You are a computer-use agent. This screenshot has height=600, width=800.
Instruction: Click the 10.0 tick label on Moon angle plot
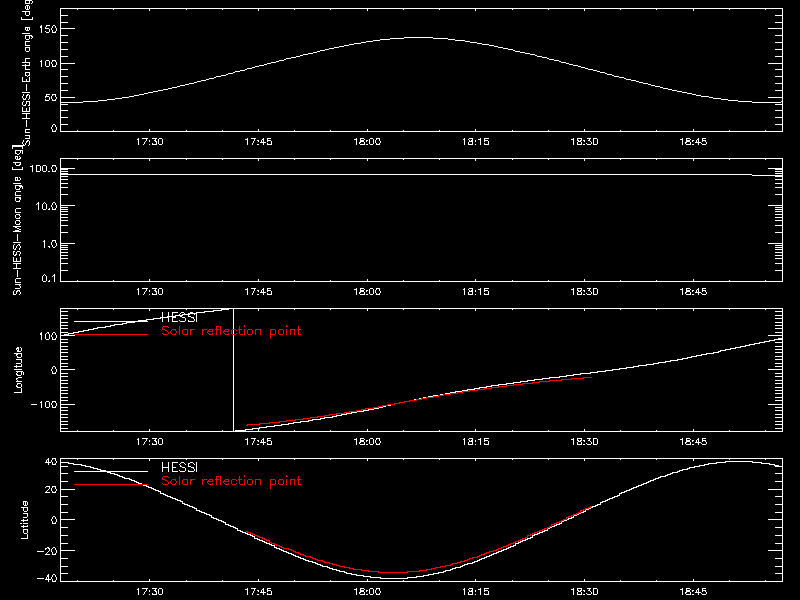(x=46, y=207)
